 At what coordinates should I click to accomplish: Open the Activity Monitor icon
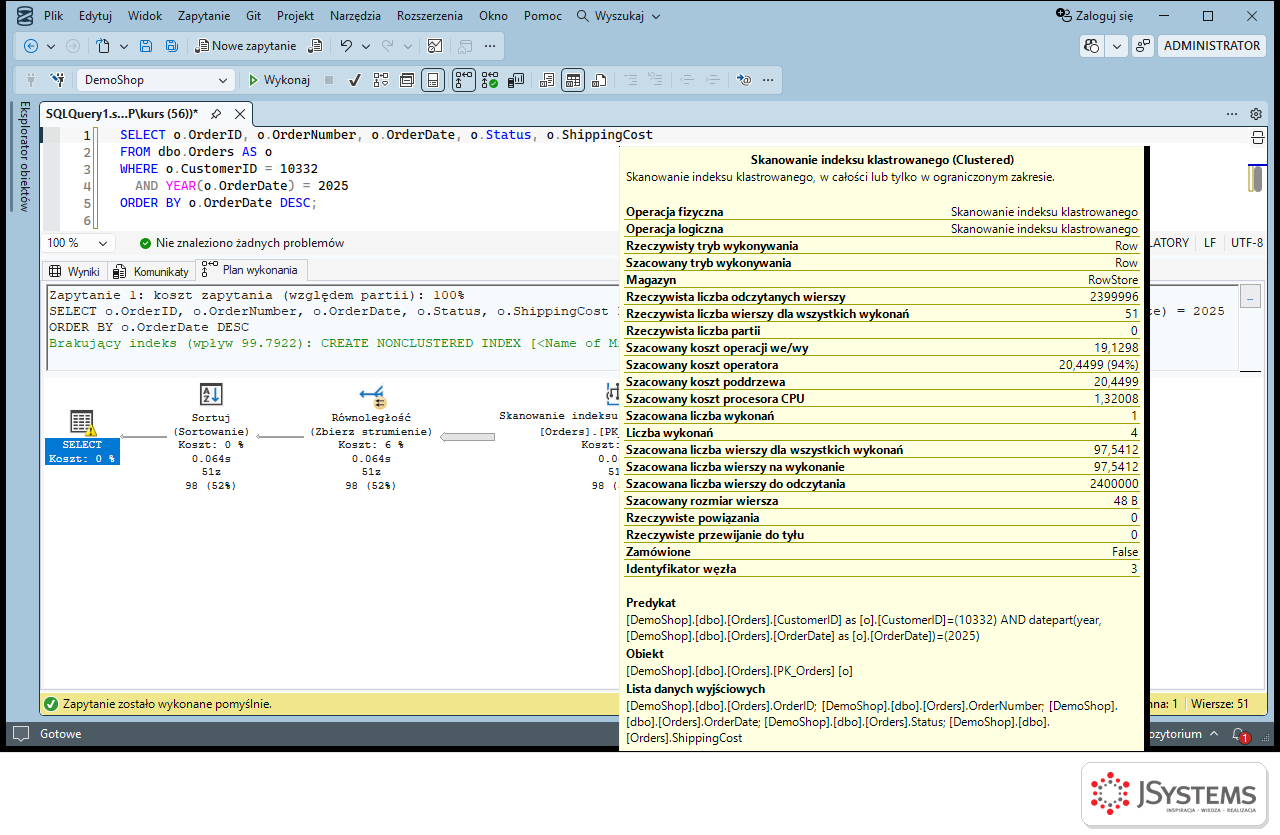[435, 46]
